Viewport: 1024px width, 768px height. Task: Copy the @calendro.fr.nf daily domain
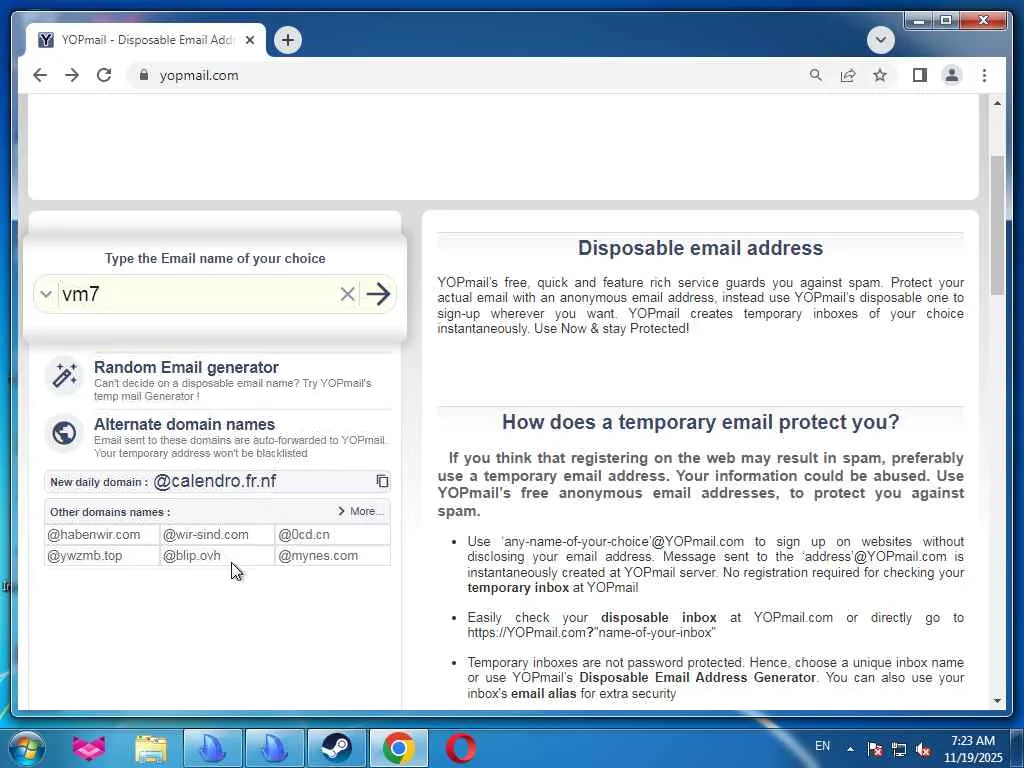point(382,481)
